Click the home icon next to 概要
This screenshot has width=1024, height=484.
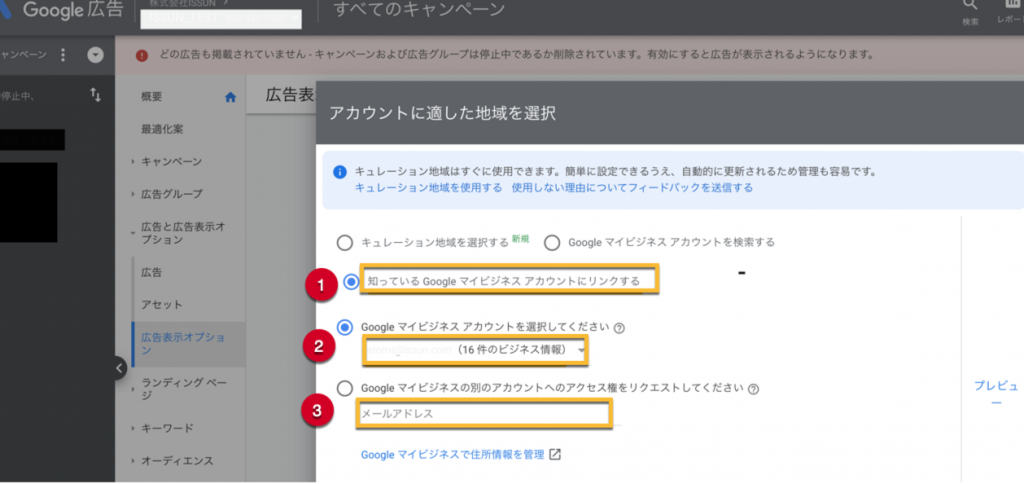point(230,97)
